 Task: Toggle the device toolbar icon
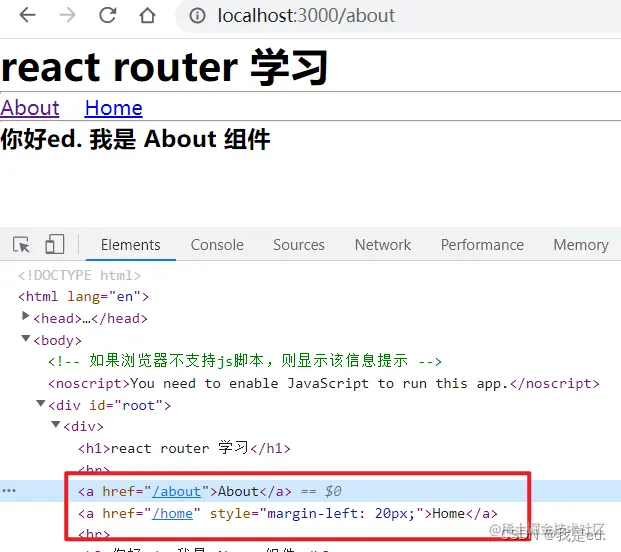[x=54, y=244]
